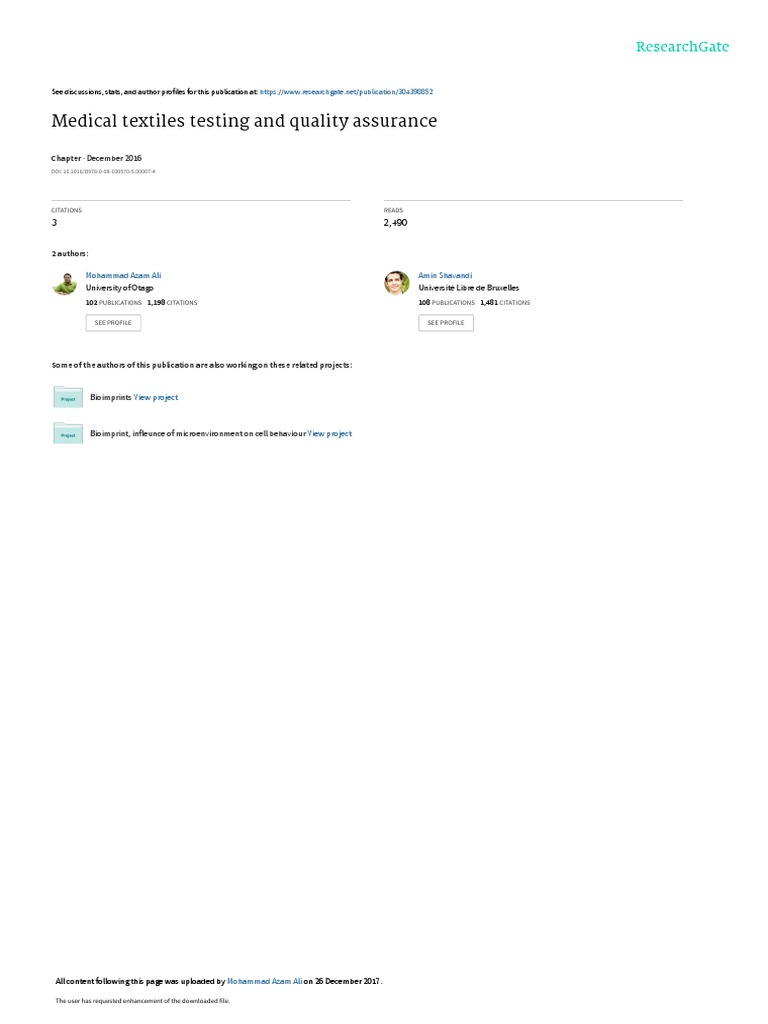Click the Bioimprints project folder icon
Image resolution: width=768 pixels, height=1024 pixels.
point(68,397)
